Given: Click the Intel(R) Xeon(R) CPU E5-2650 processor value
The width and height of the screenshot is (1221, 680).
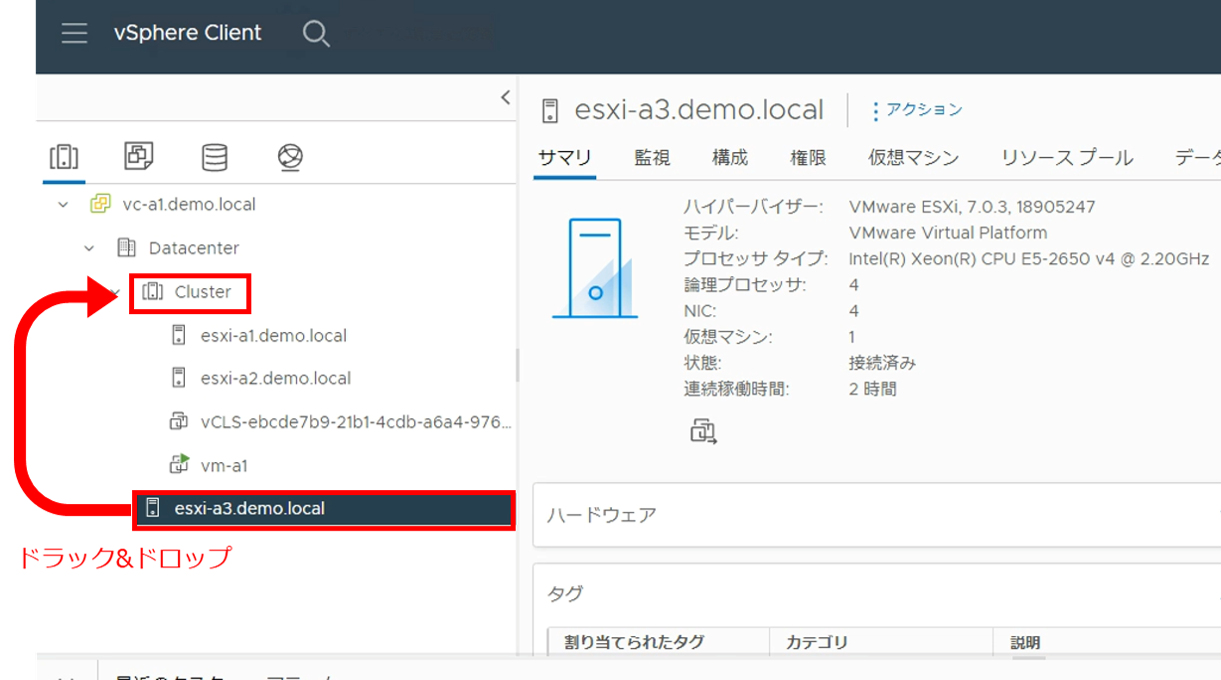Looking at the screenshot, I should (x=1029, y=259).
